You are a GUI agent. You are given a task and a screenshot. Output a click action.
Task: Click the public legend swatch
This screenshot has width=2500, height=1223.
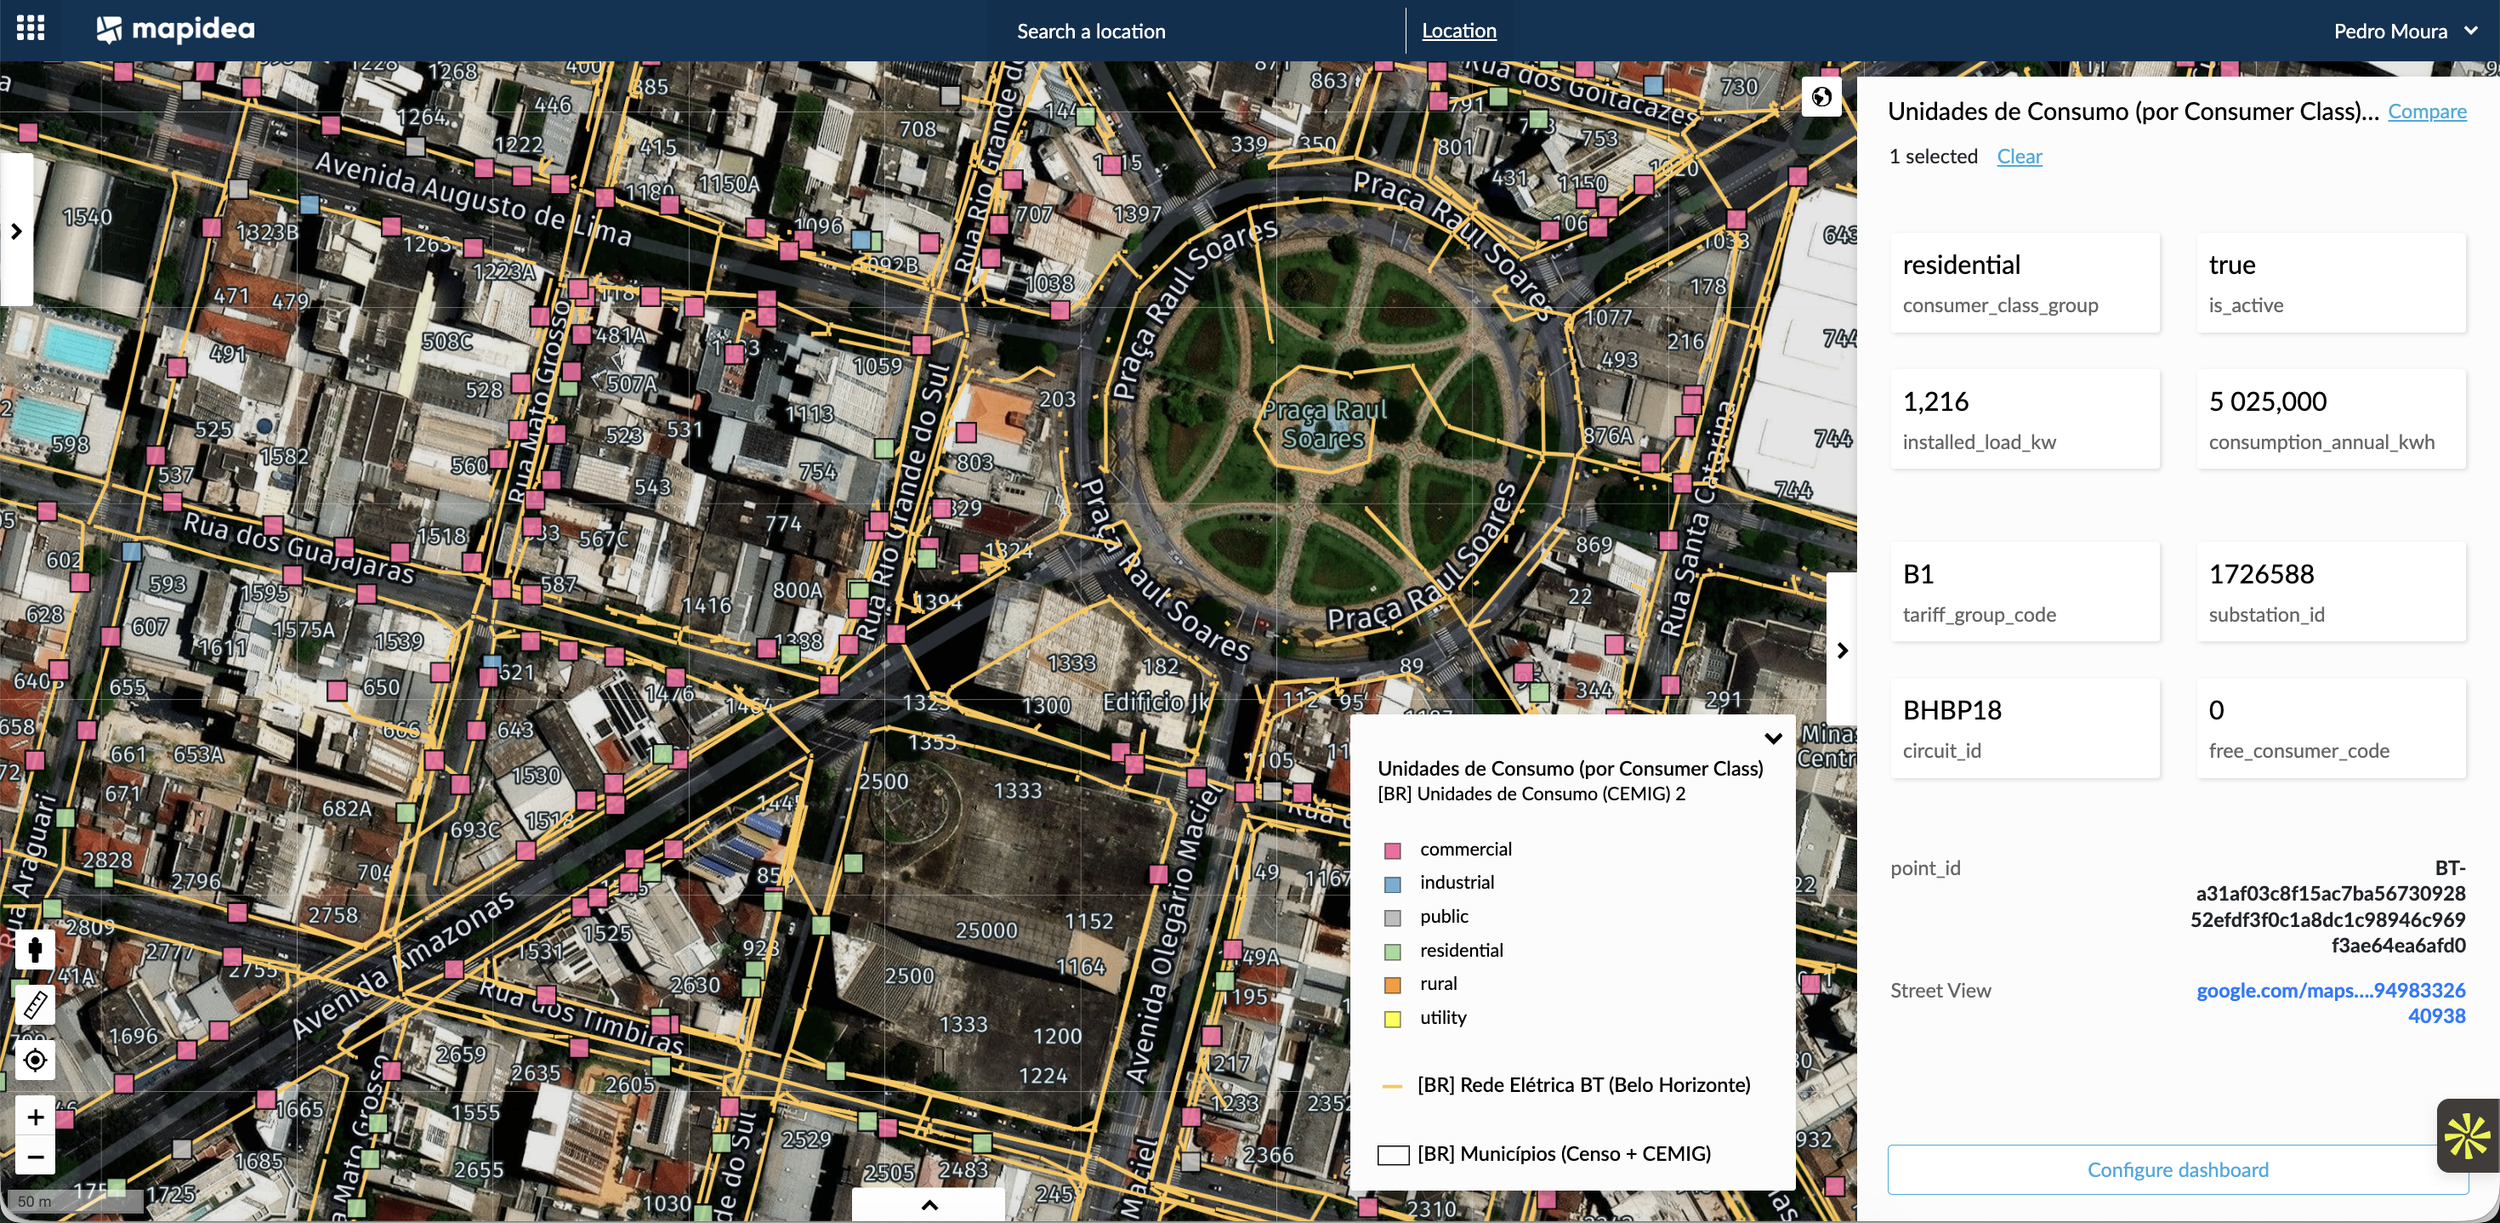[x=1392, y=917]
